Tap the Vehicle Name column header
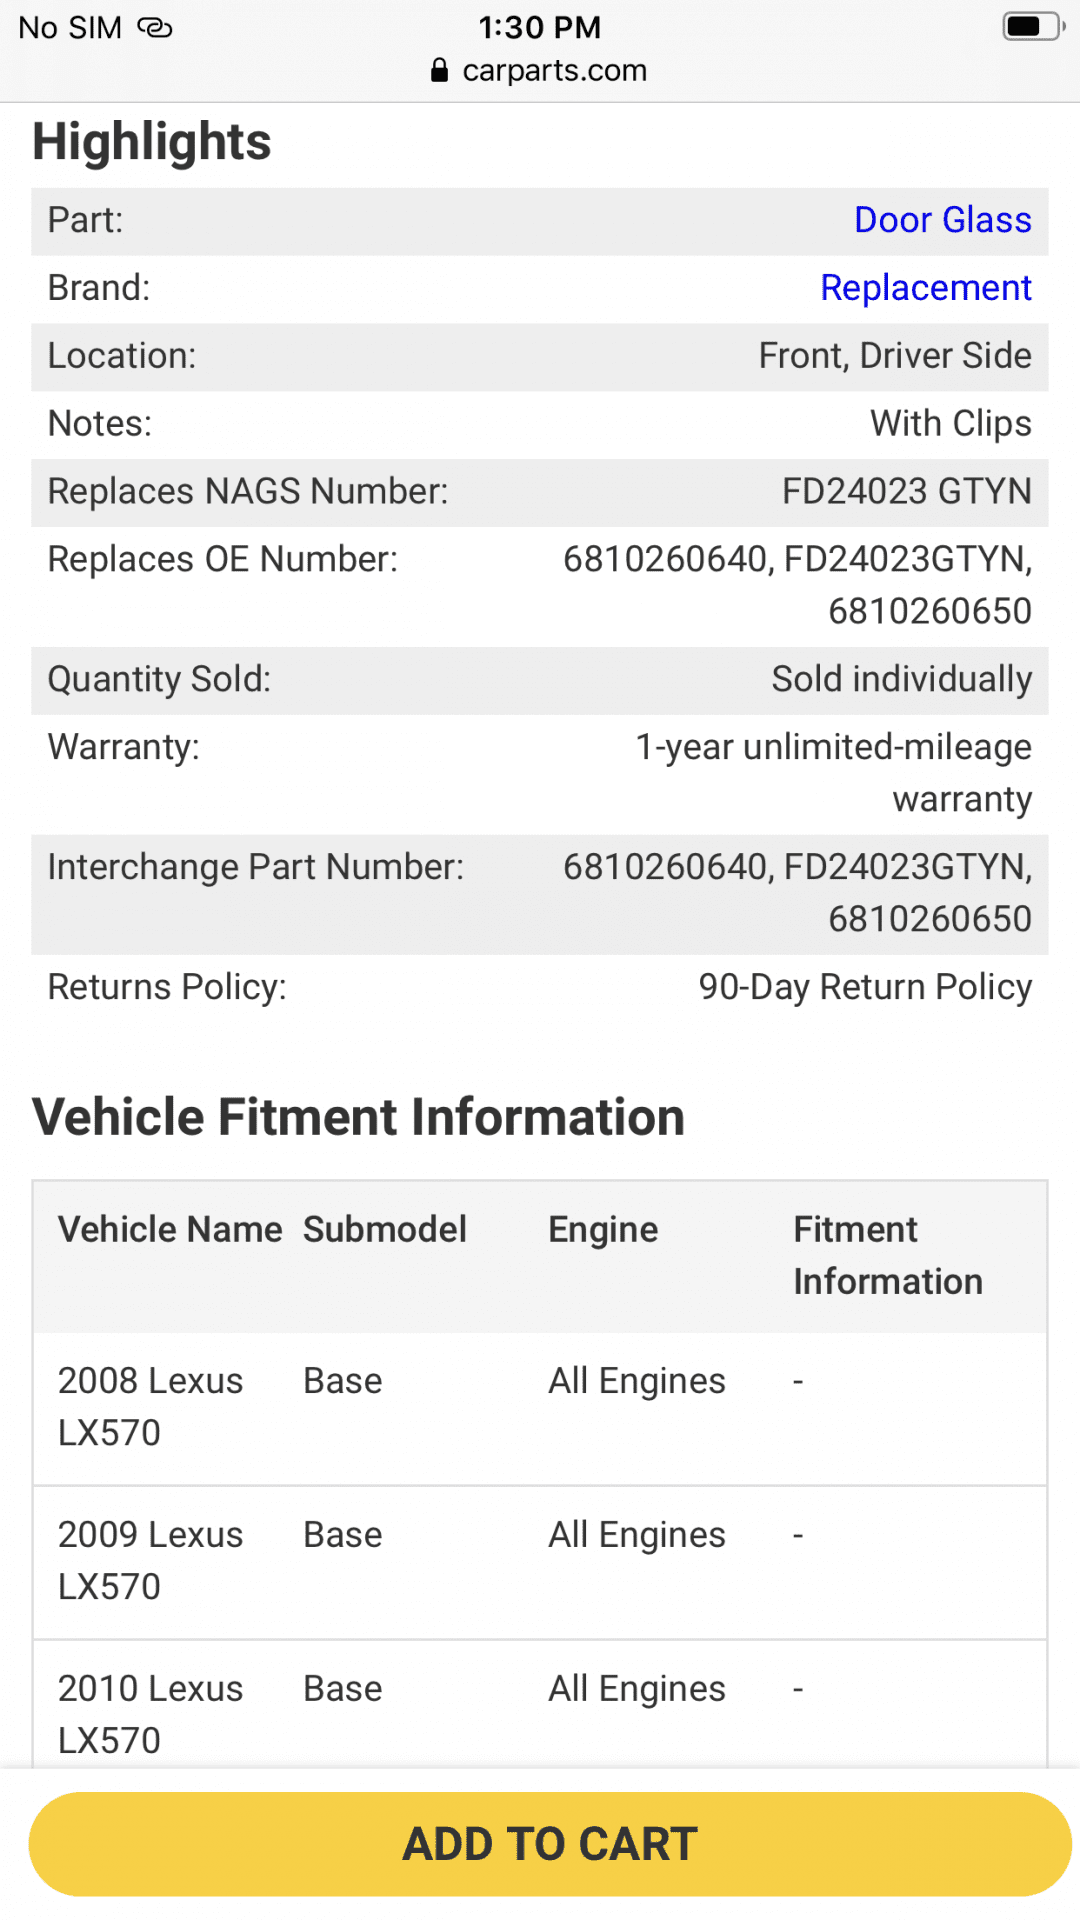This screenshot has width=1080, height=1920. (170, 1230)
